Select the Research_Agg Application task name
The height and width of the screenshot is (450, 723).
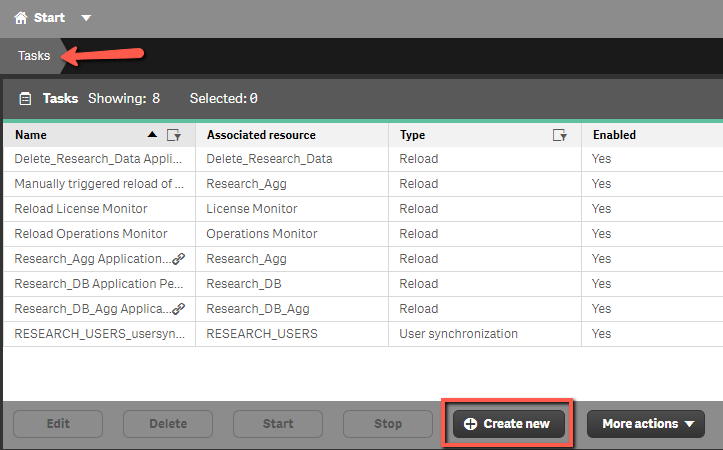click(93, 259)
